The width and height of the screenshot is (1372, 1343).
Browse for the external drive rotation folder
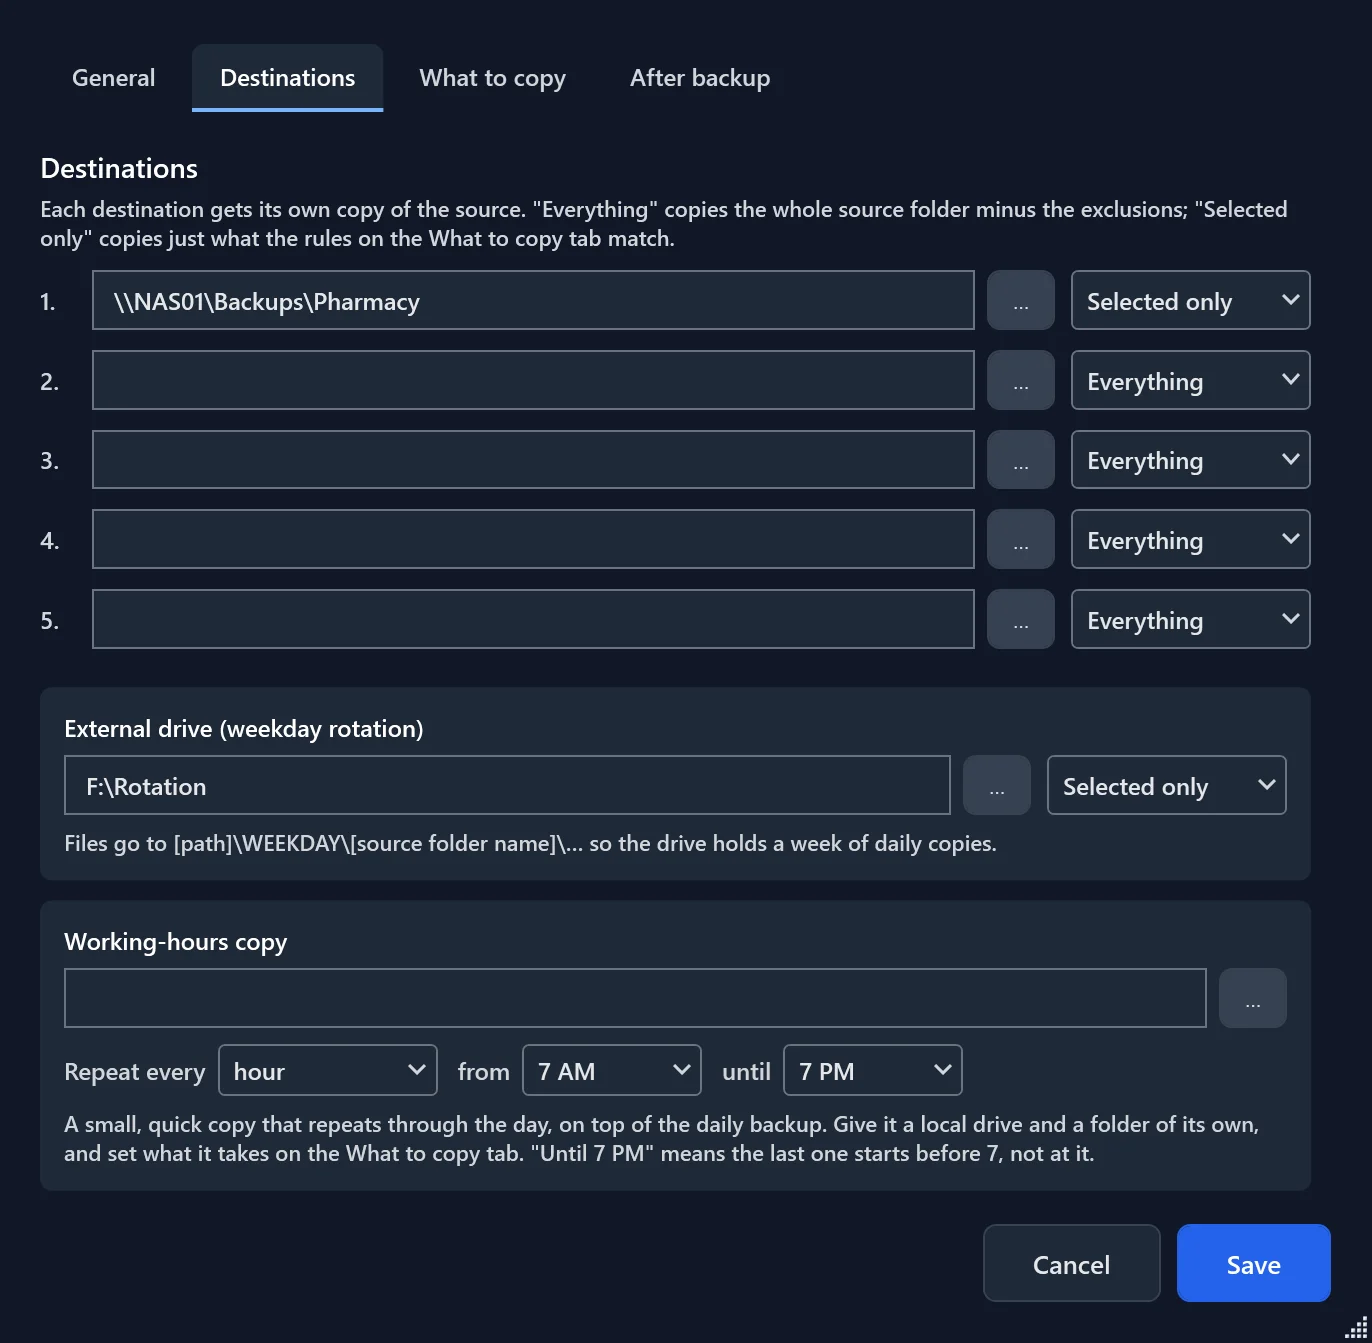pos(997,785)
